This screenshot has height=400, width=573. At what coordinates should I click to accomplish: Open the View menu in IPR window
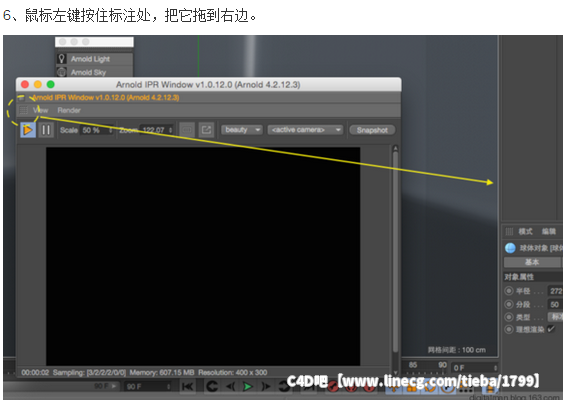(41, 110)
